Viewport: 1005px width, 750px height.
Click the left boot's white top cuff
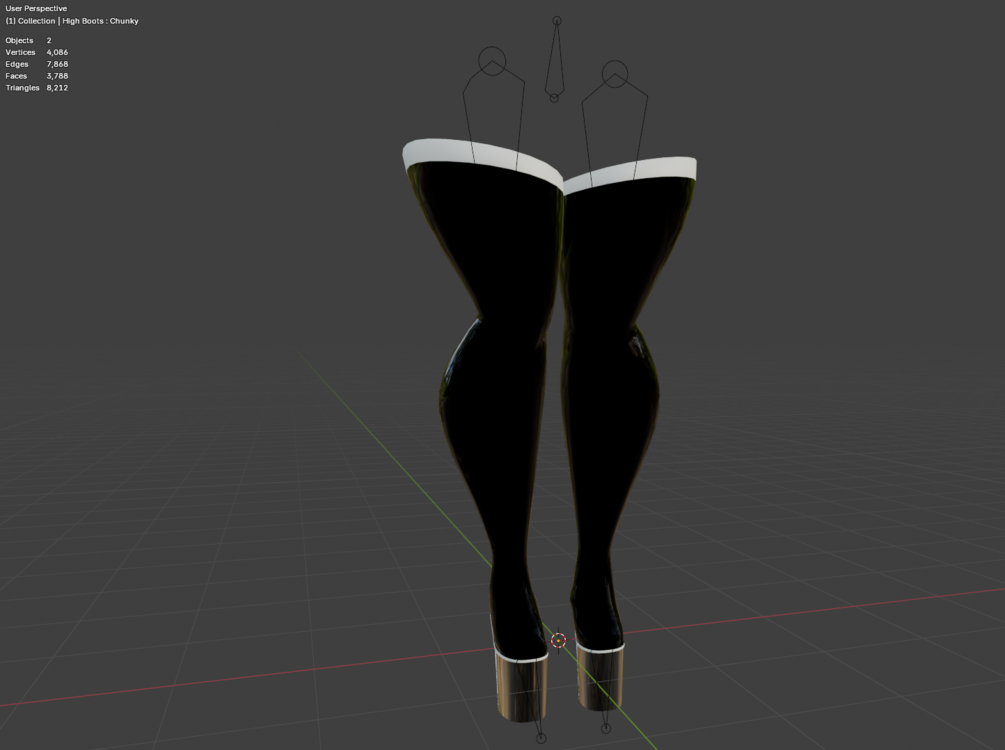(482, 160)
